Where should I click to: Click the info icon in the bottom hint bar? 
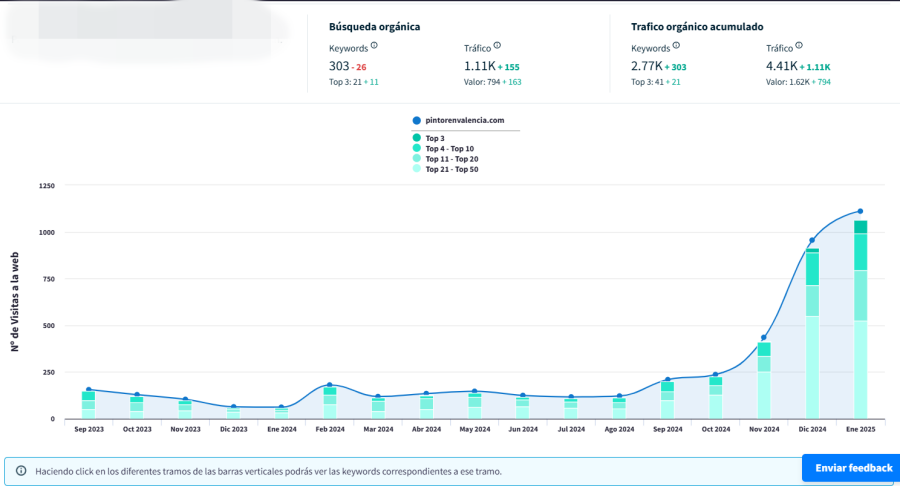tap(21, 470)
